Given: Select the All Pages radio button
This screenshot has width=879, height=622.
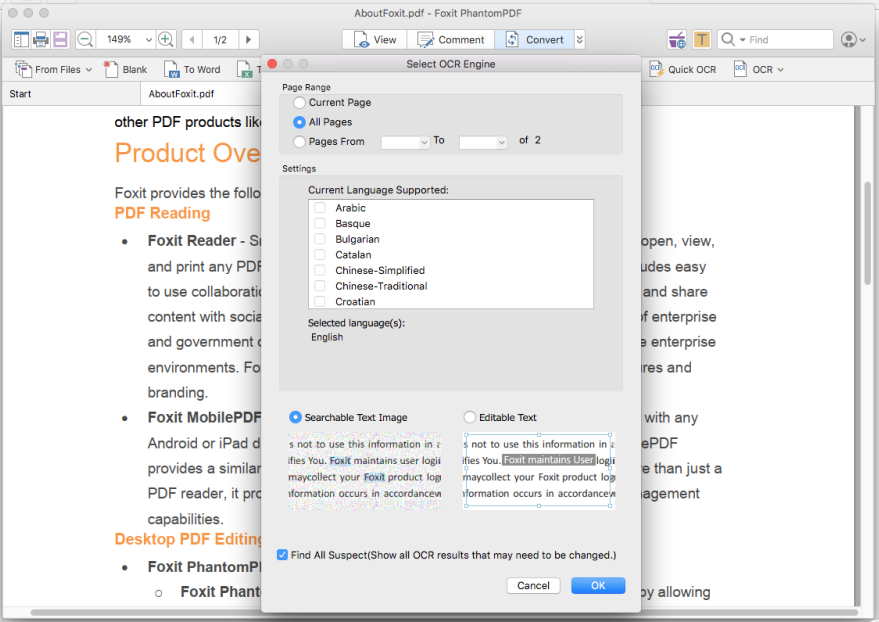Looking at the screenshot, I should coord(299,122).
